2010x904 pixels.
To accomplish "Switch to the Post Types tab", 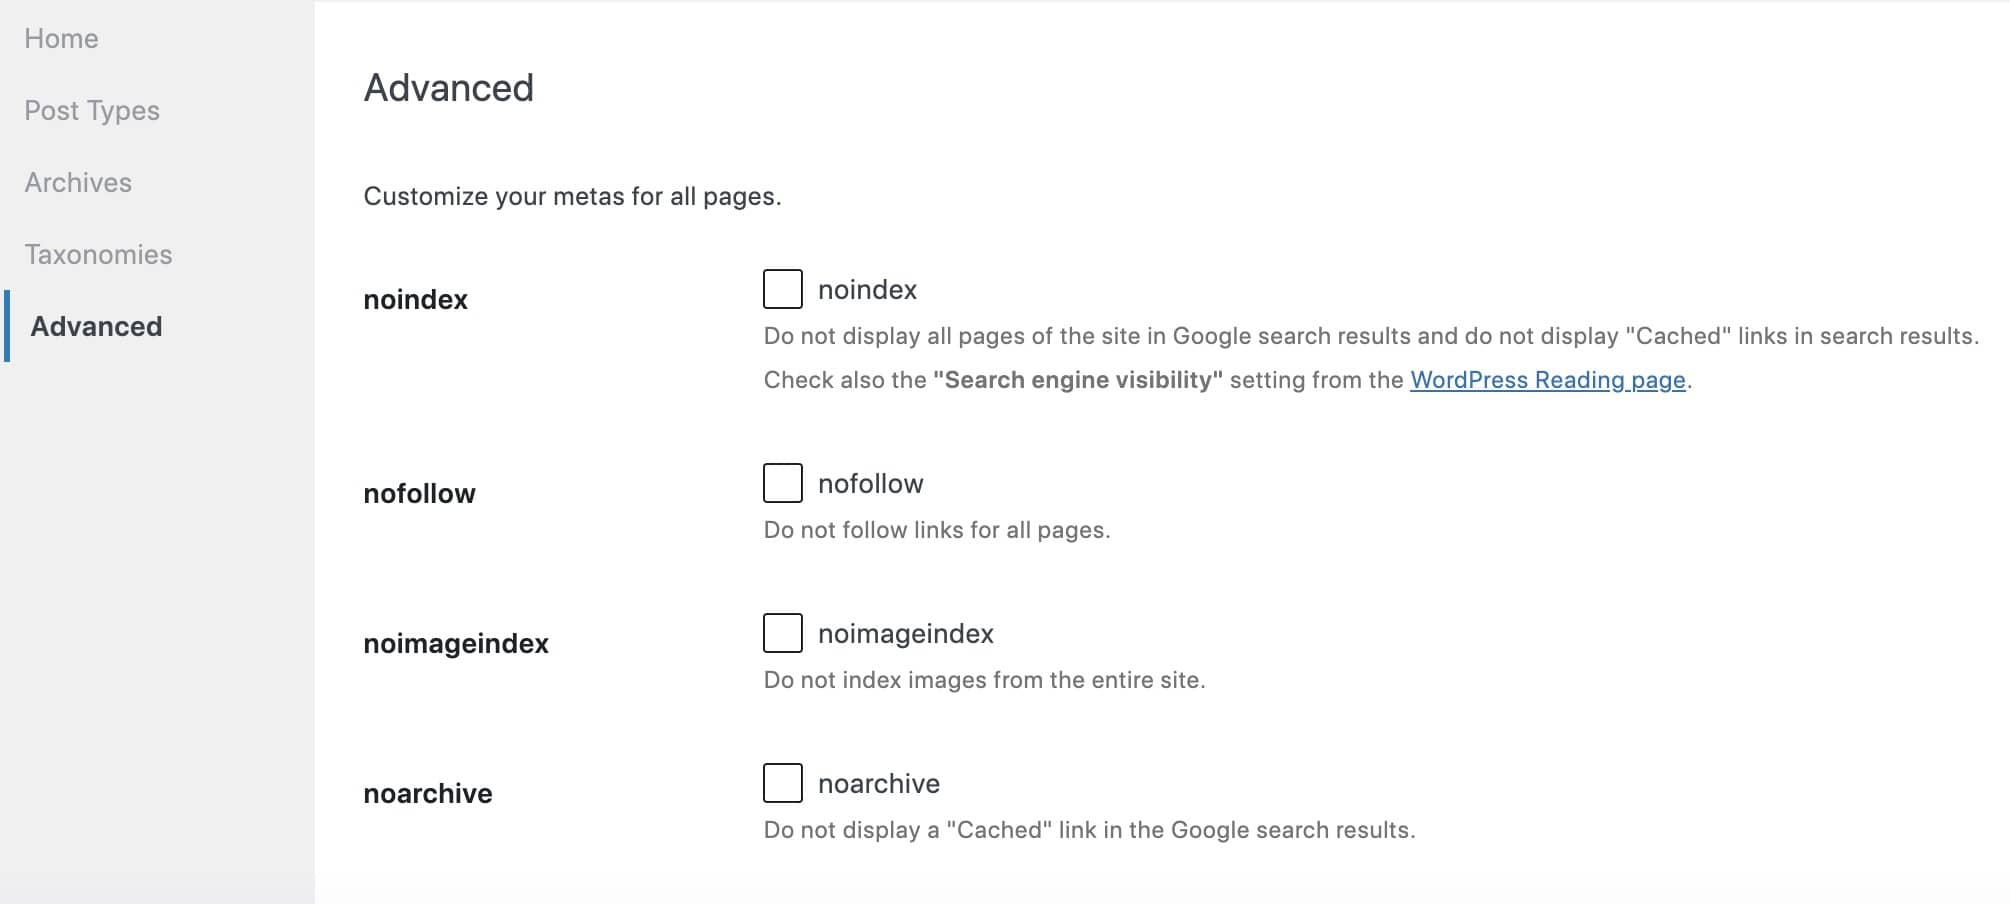I will coord(92,111).
